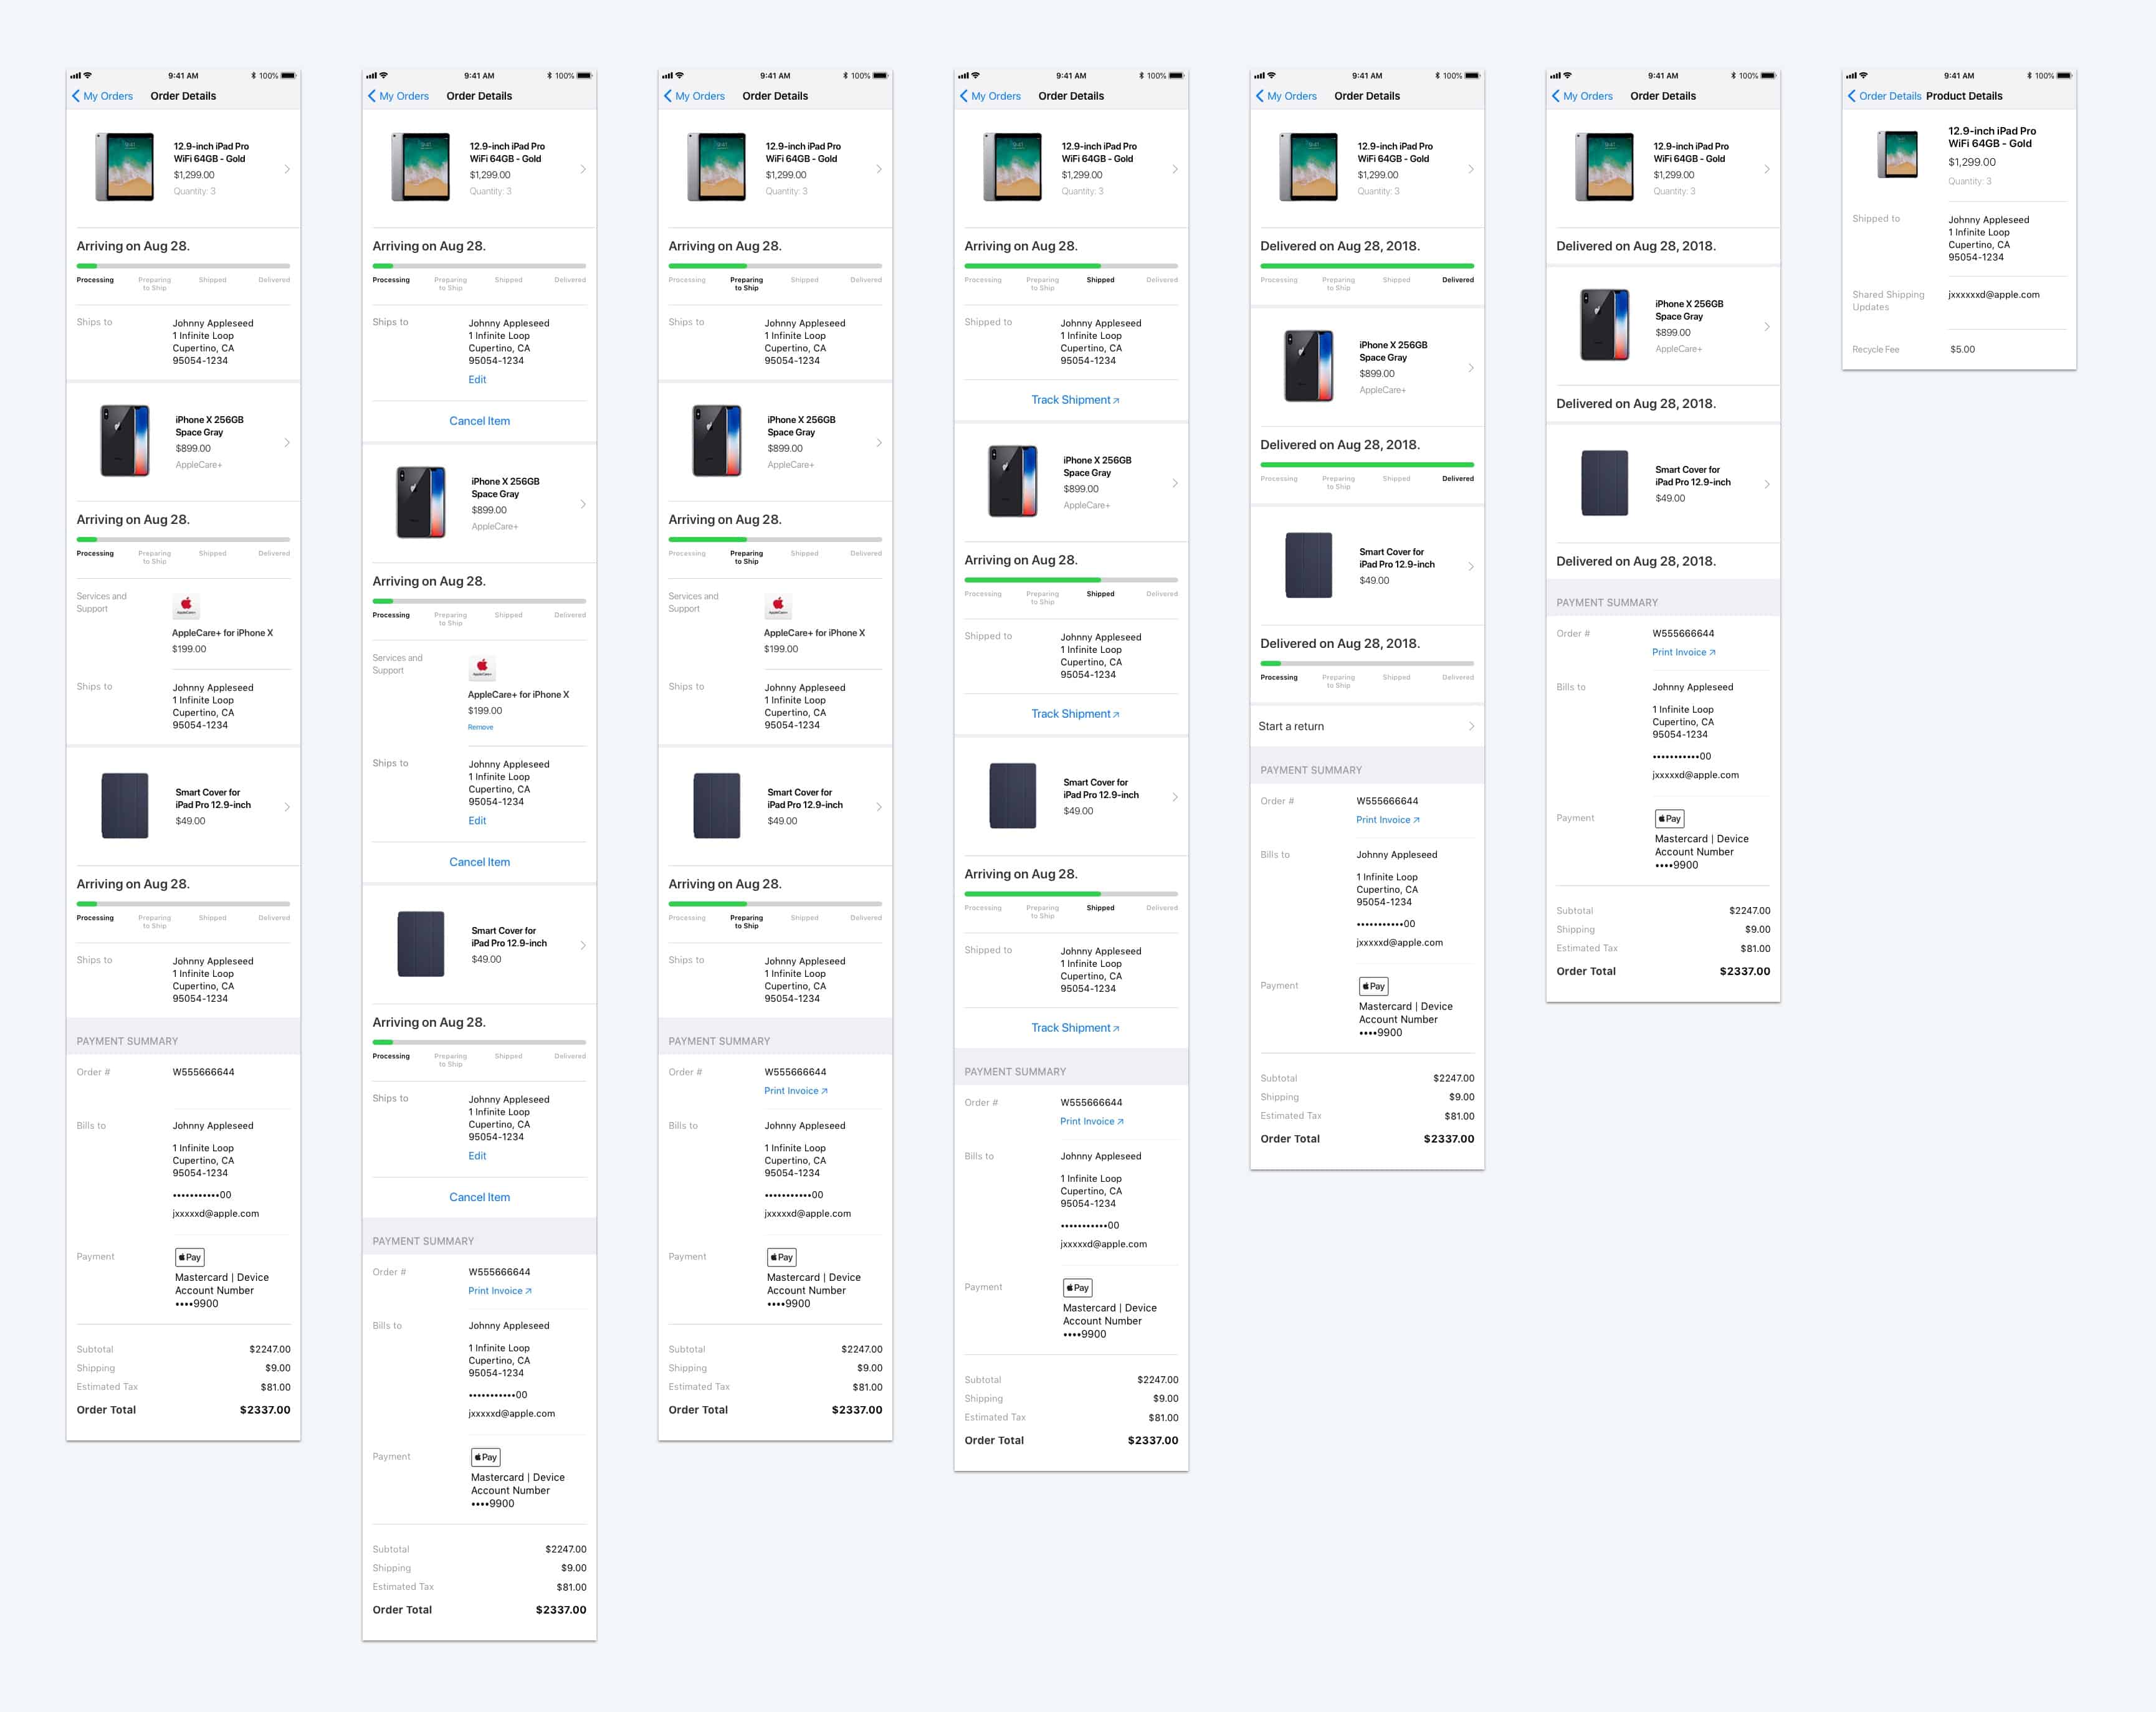2156x1712 pixels.
Task: Tap the back chevron next to My Orders
Action: (x=77, y=96)
